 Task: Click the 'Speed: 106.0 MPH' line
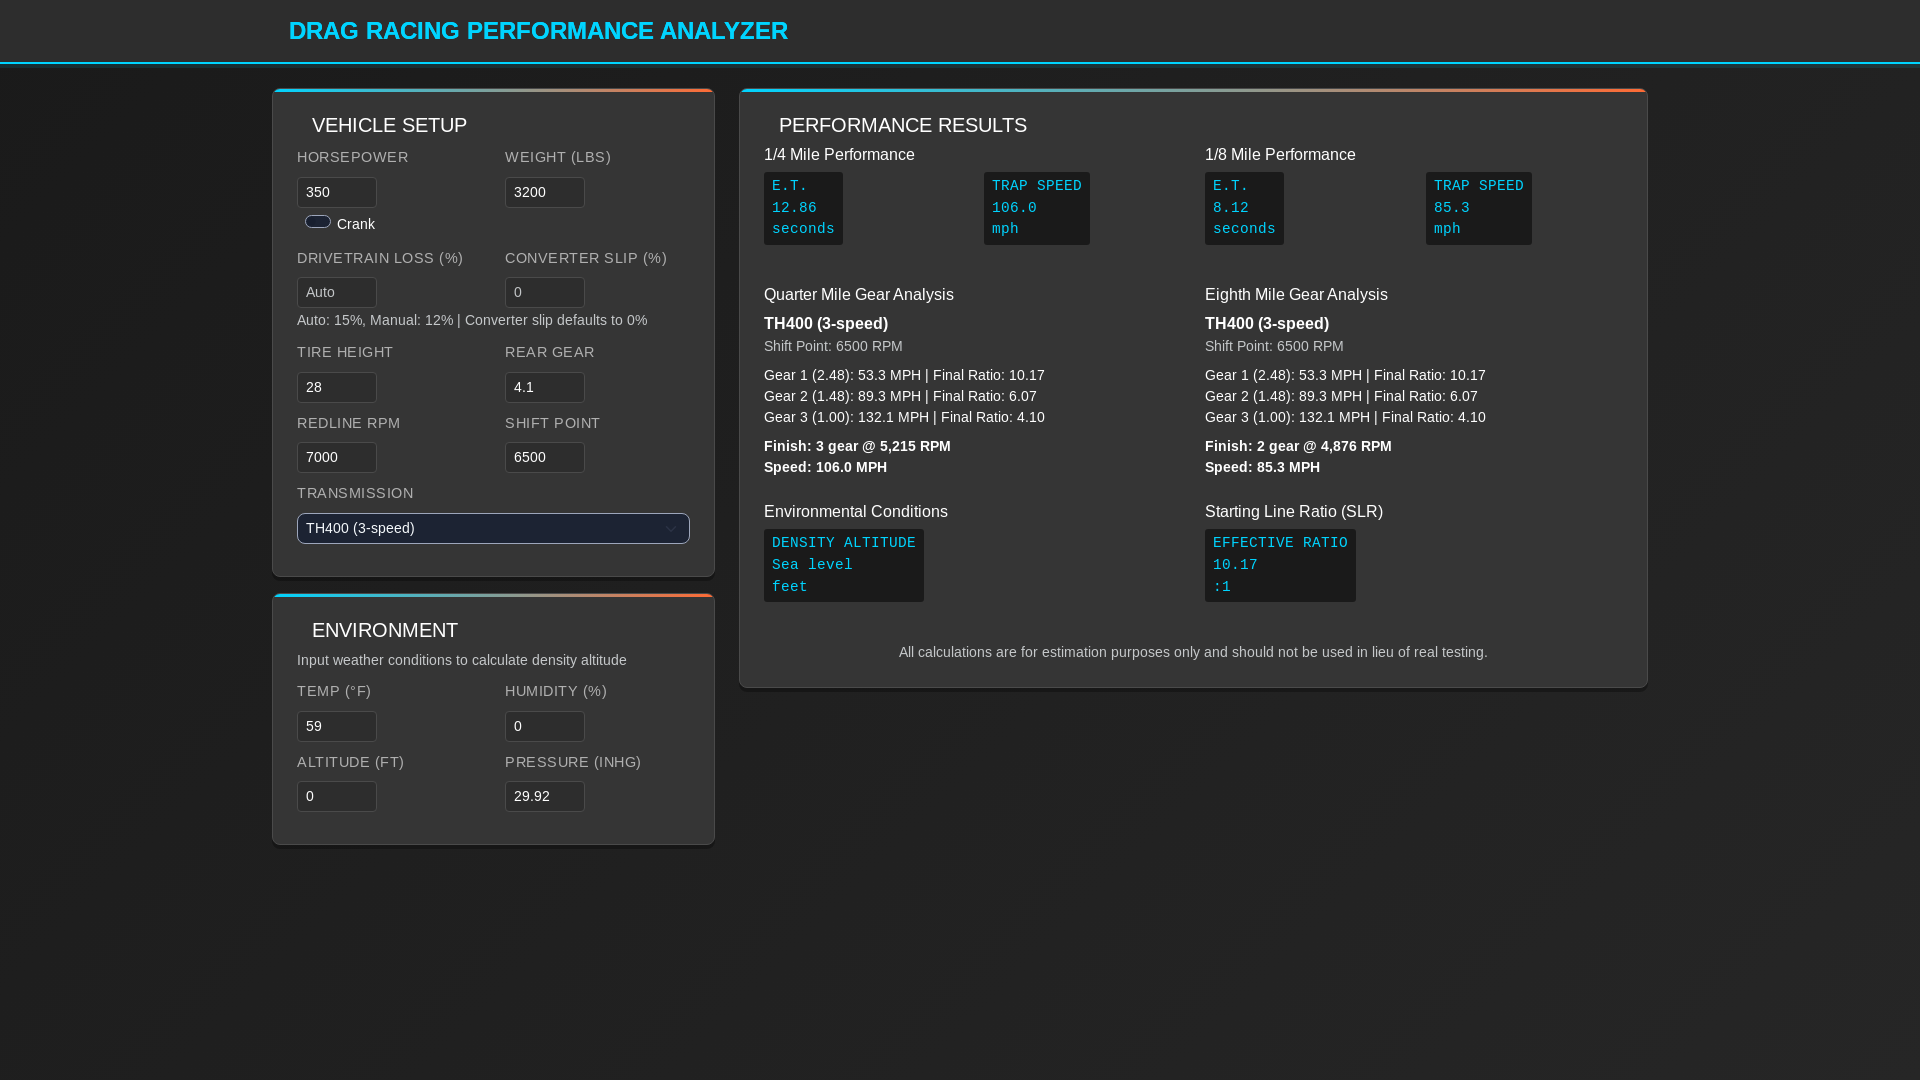825,467
